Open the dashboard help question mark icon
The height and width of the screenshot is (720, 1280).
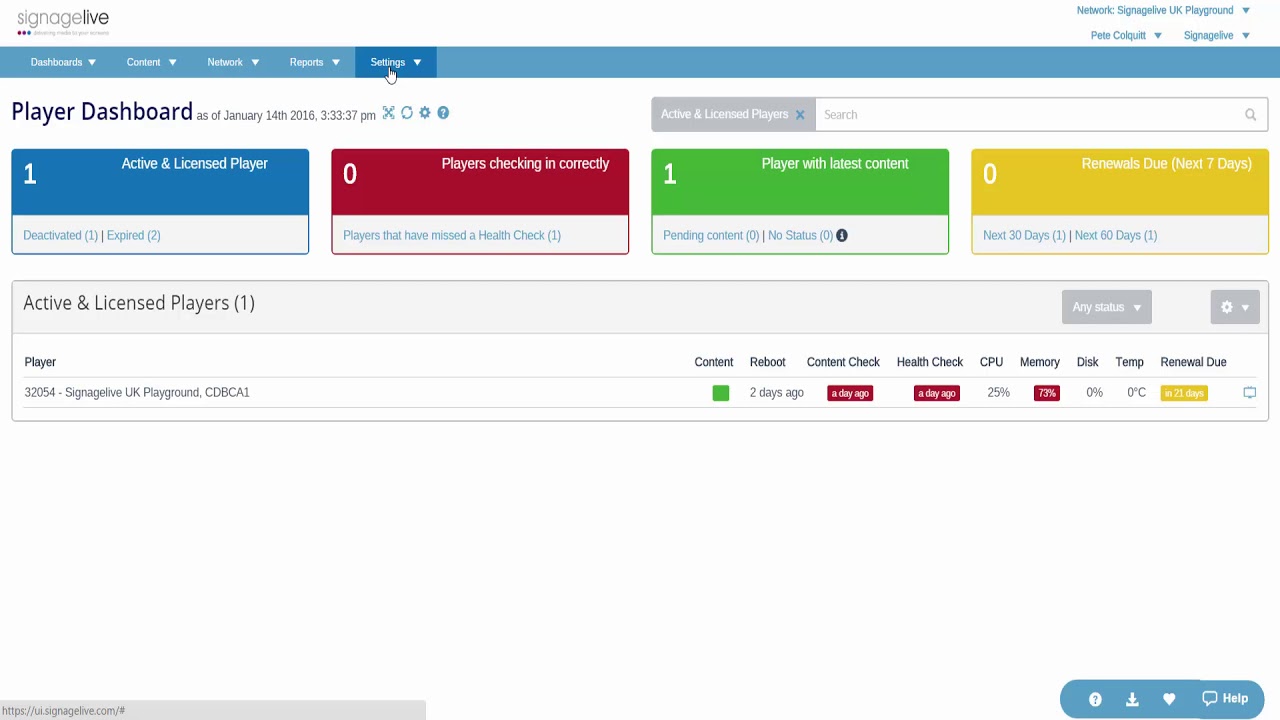point(443,113)
